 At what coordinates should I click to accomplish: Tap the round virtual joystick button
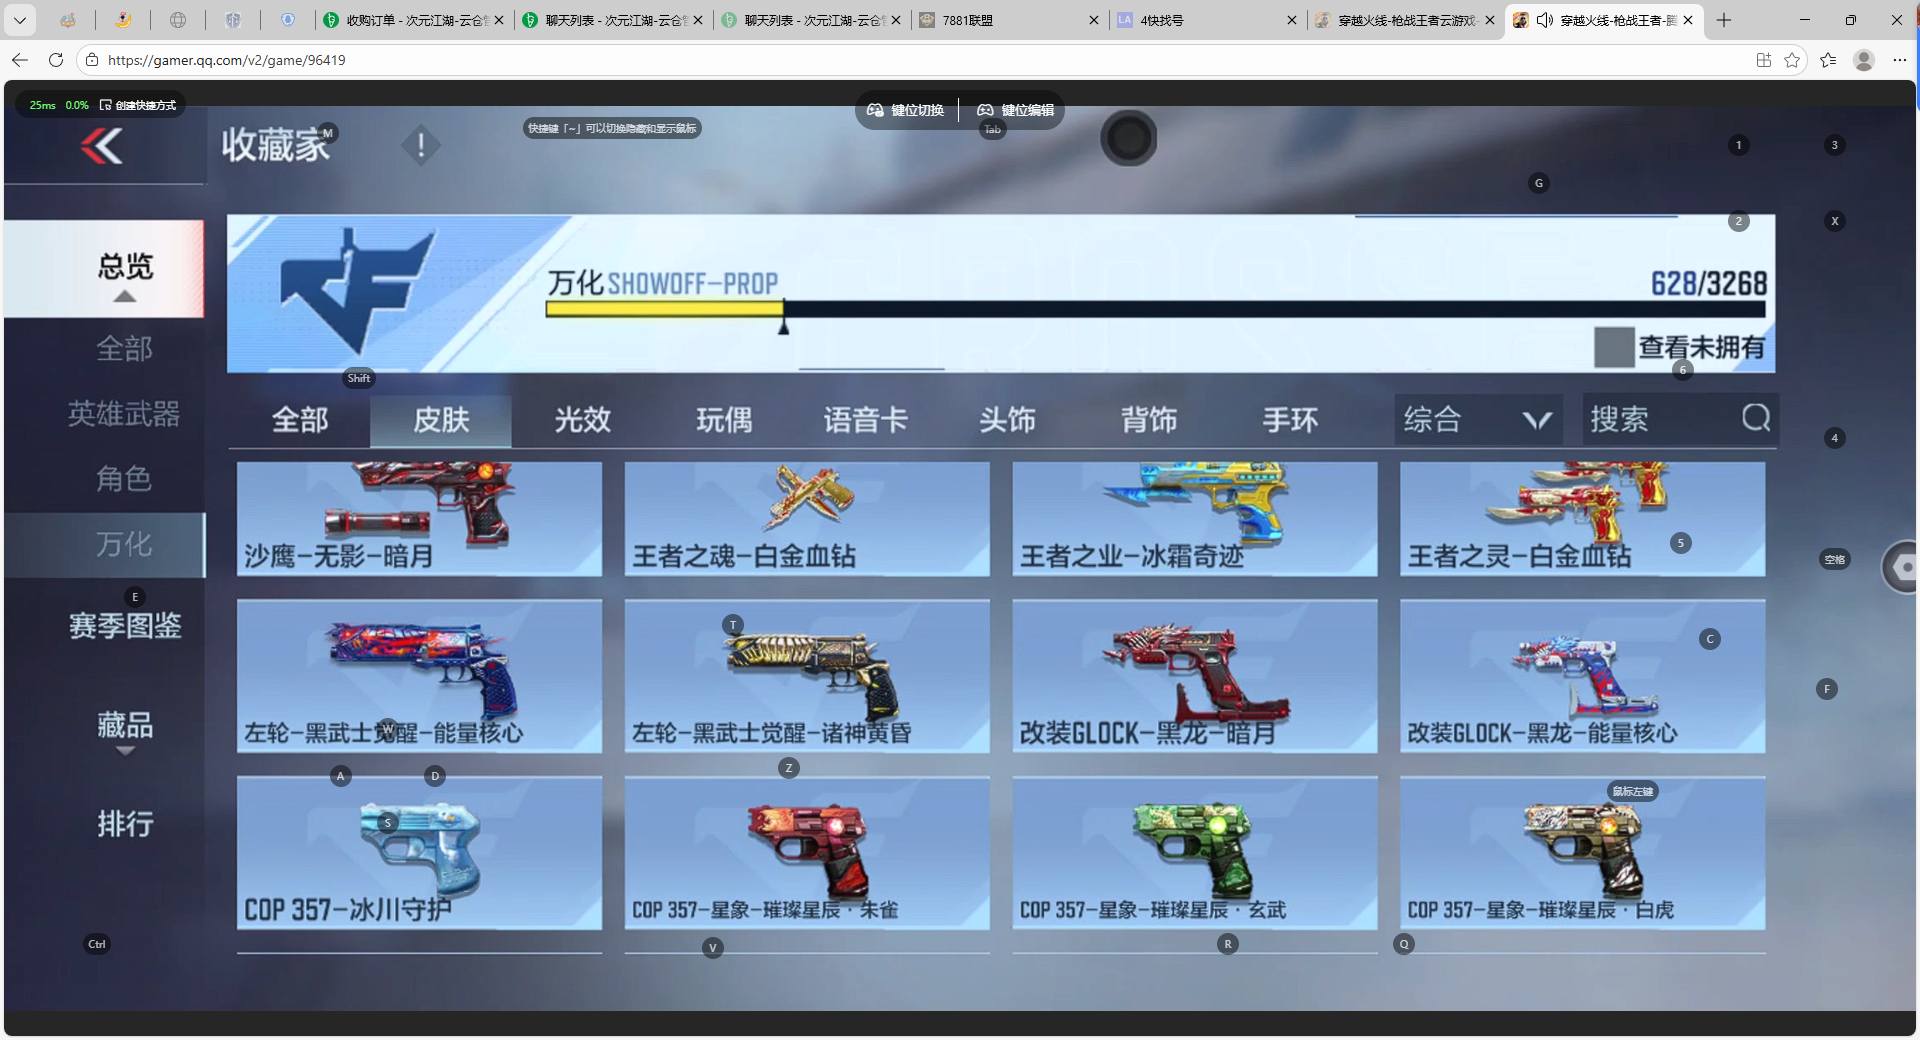click(x=1129, y=138)
